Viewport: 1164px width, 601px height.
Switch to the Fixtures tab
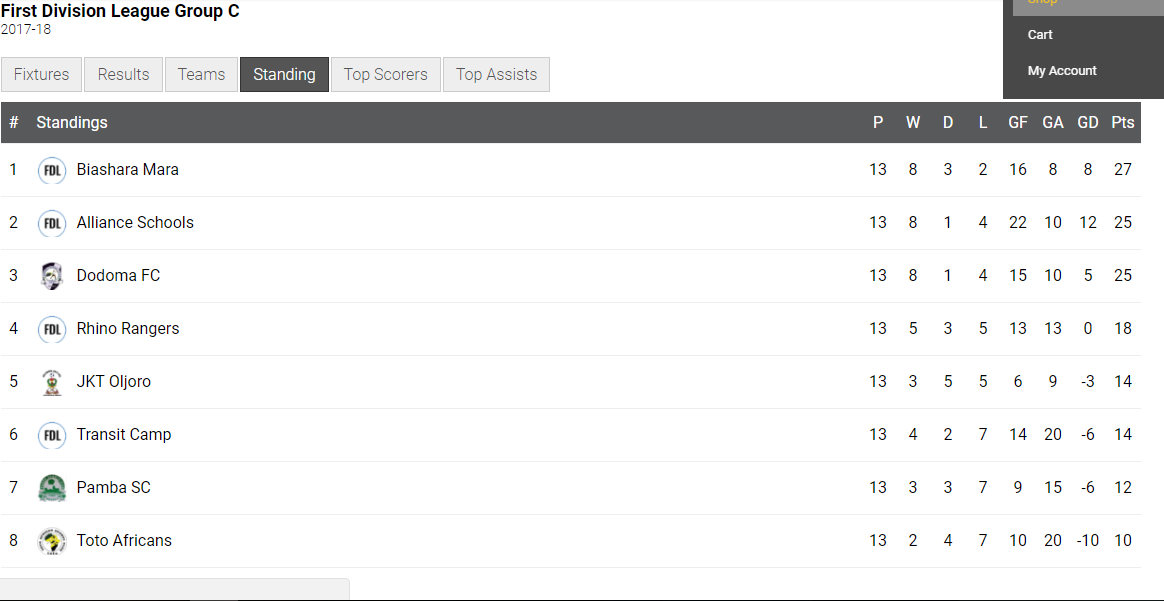tap(42, 75)
